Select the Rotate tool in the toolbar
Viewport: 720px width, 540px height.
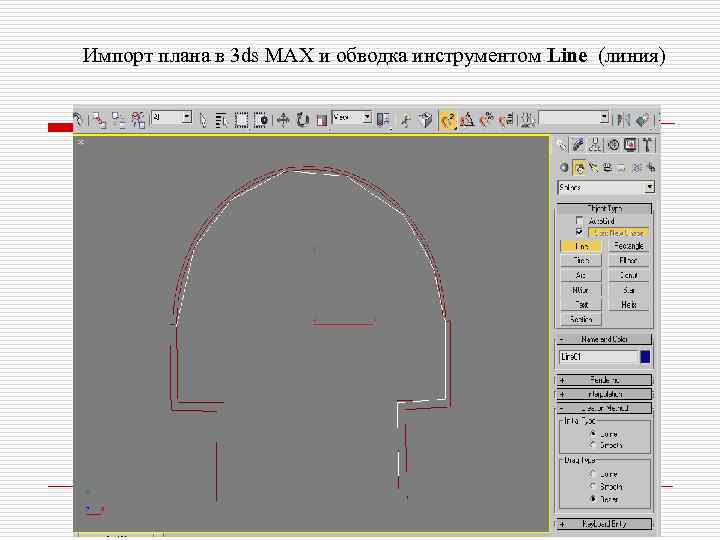tap(303, 120)
